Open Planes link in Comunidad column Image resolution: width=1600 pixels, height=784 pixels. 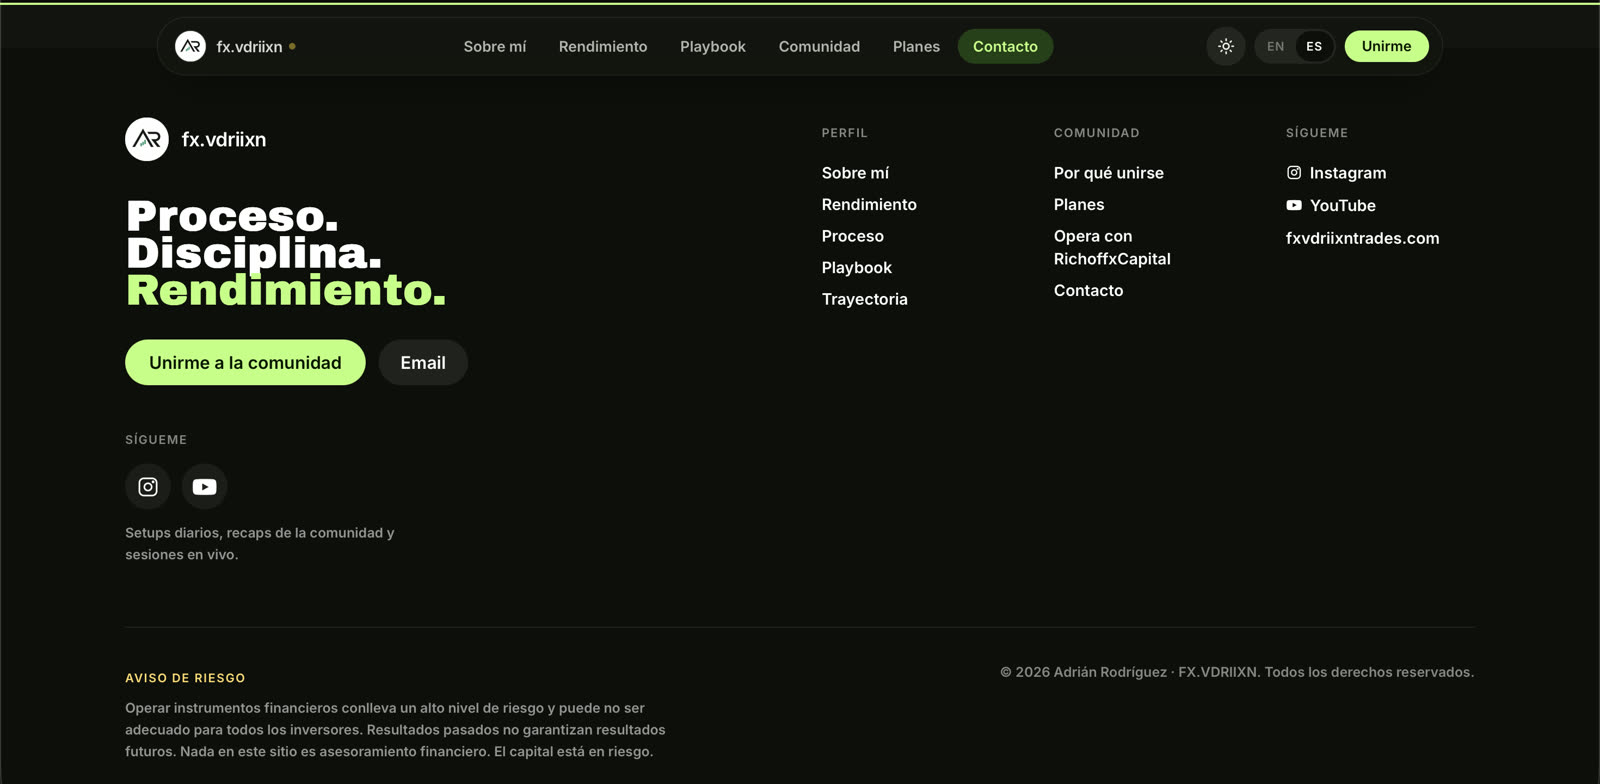pyautogui.click(x=1079, y=204)
